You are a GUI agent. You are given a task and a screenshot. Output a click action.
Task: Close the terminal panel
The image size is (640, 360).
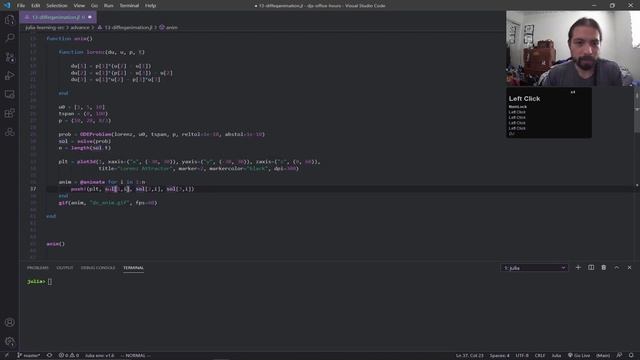pos(629,268)
